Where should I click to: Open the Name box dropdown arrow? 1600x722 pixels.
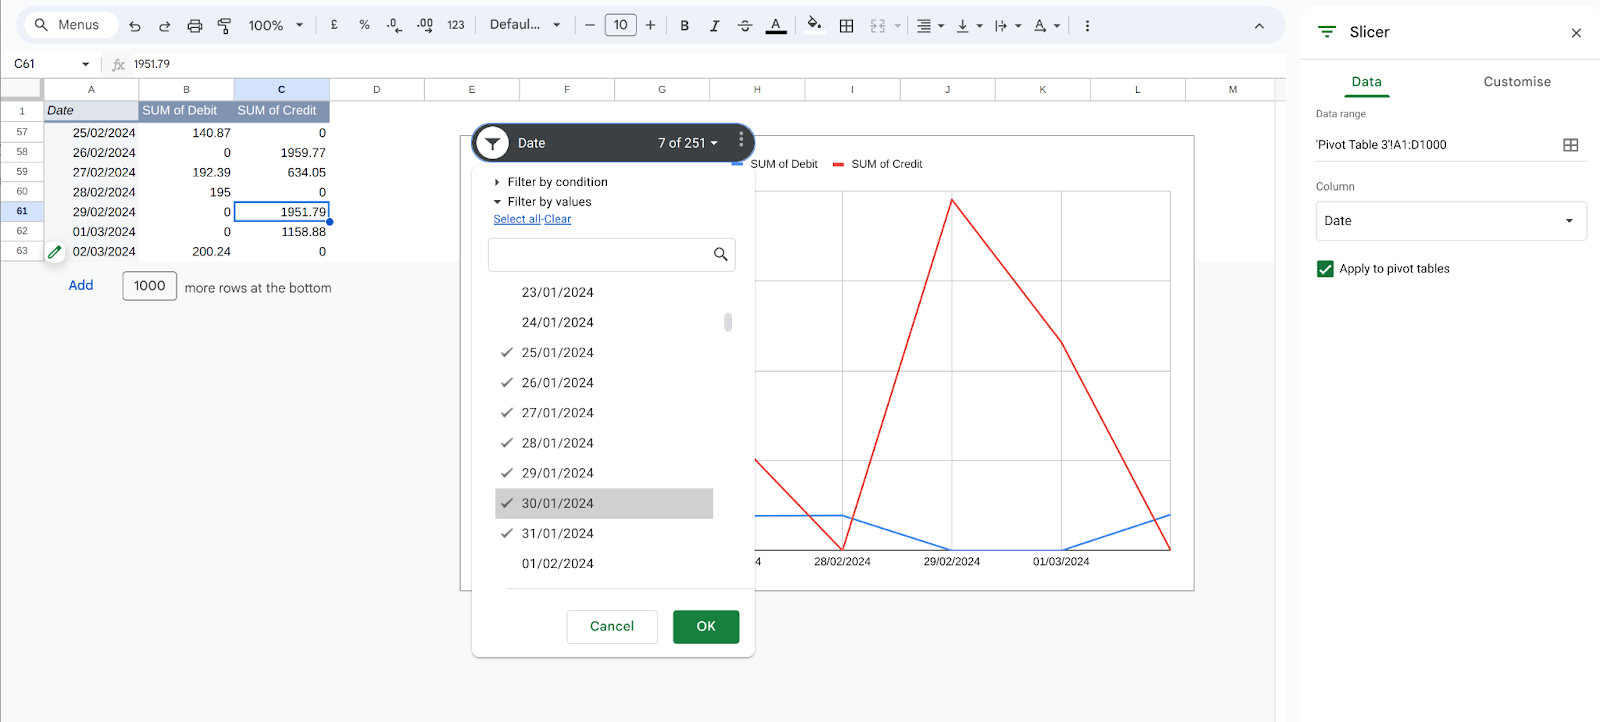tap(85, 64)
